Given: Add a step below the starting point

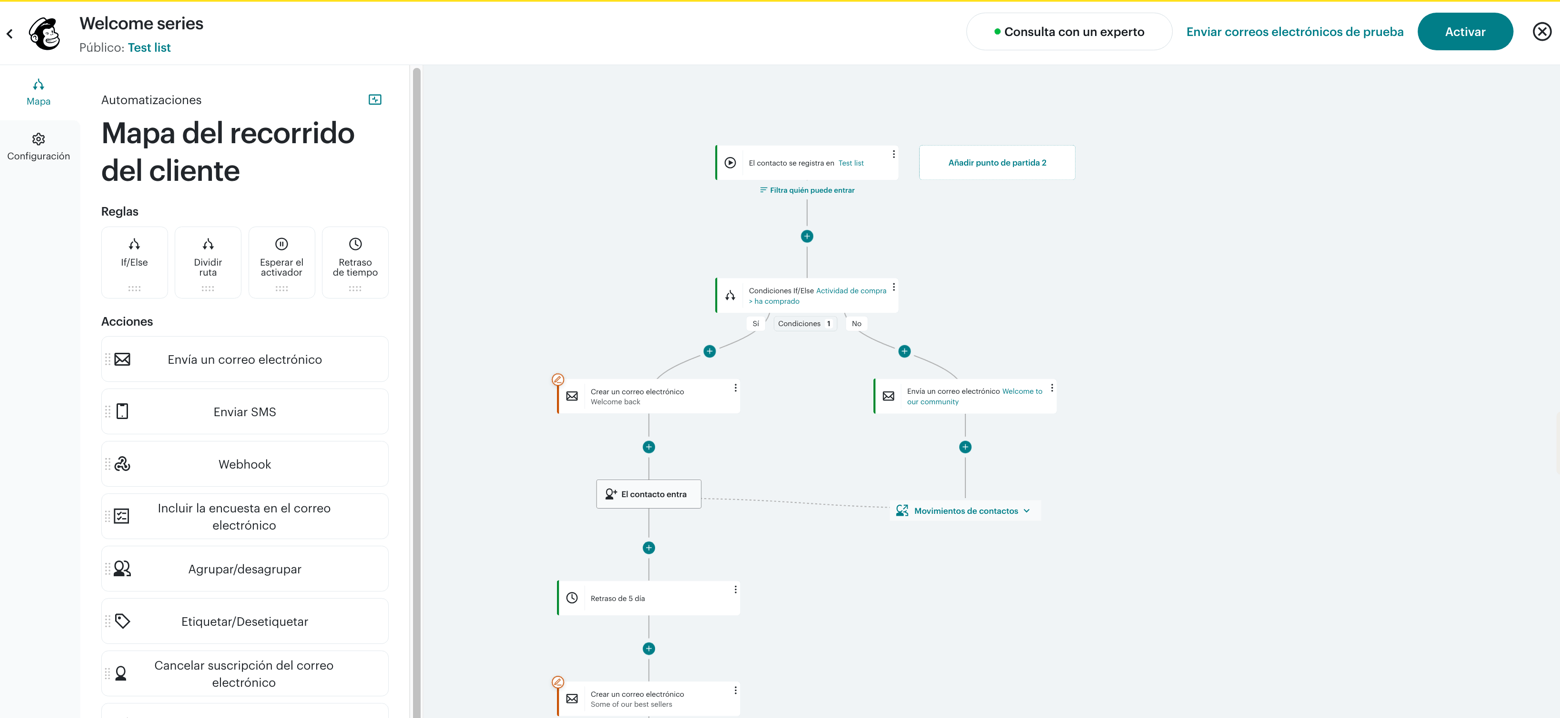Looking at the screenshot, I should [807, 236].
